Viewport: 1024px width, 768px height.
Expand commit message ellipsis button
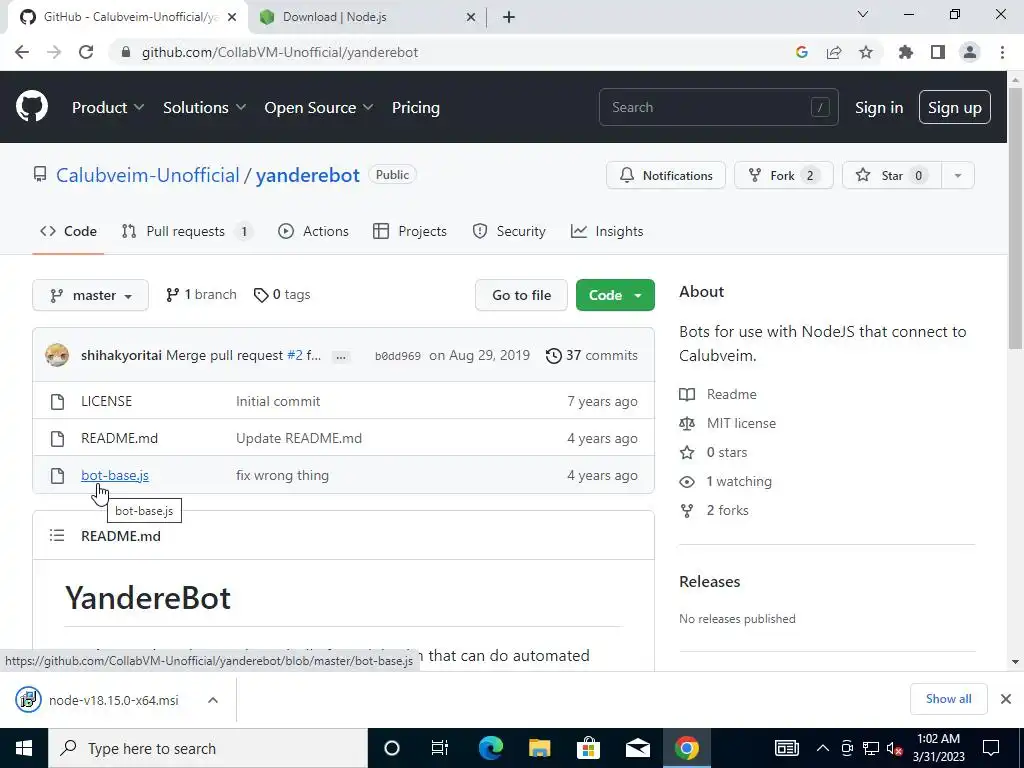point(340,357)
